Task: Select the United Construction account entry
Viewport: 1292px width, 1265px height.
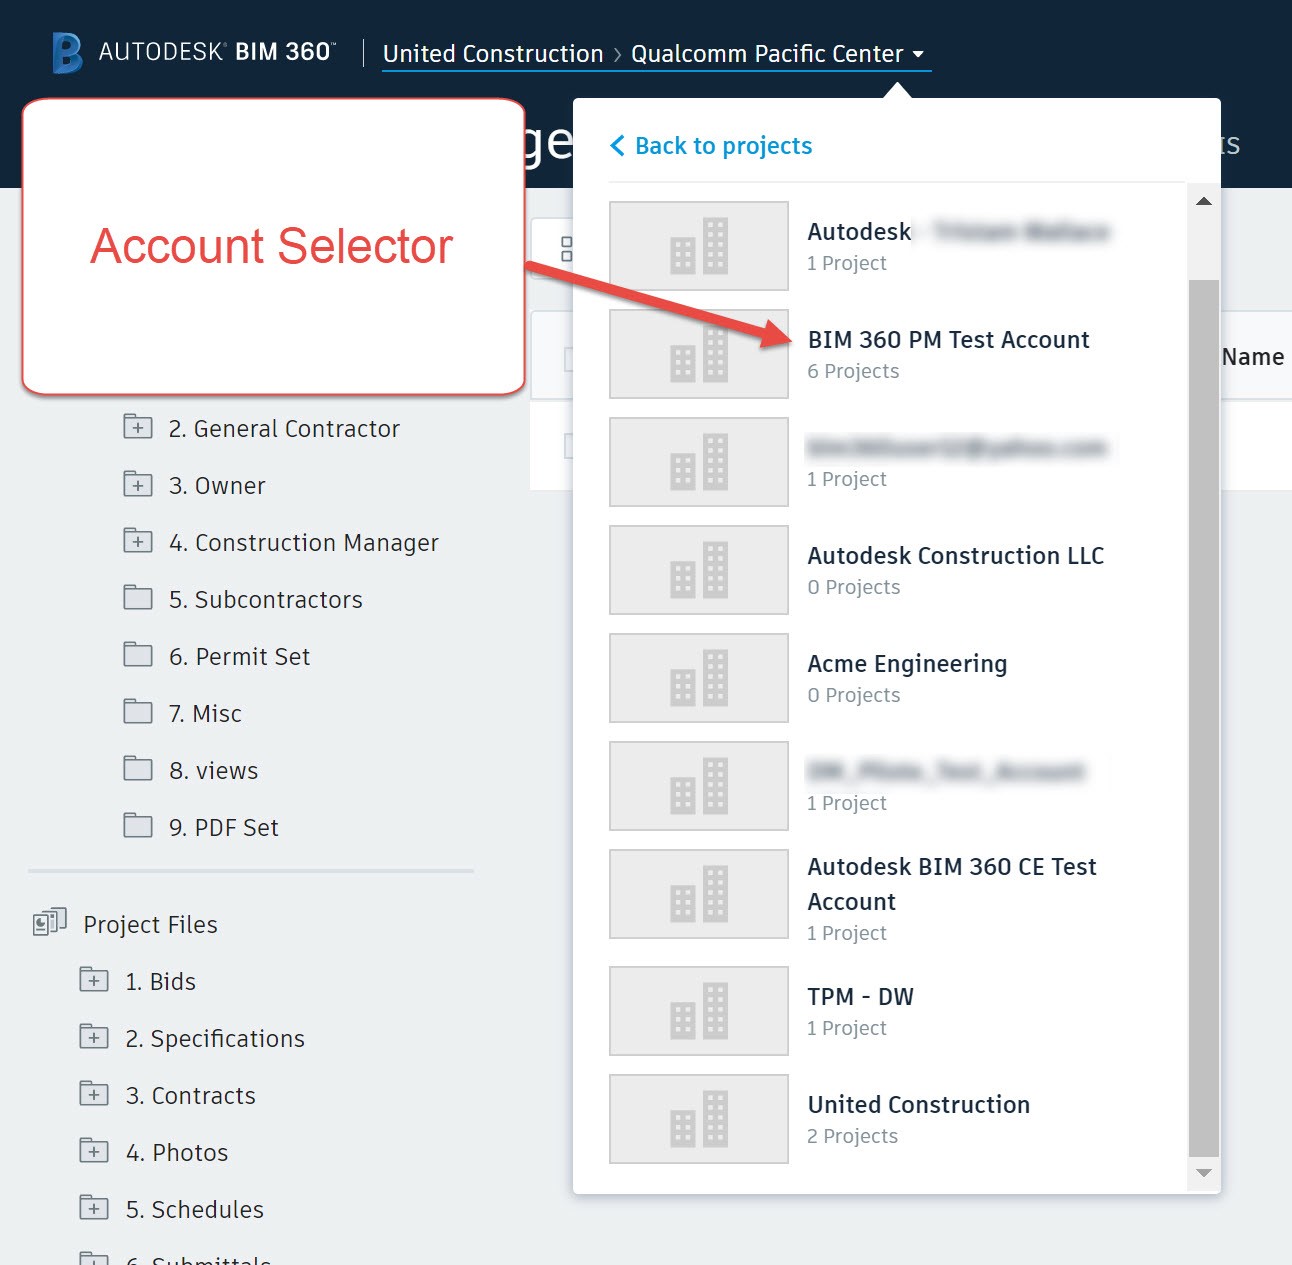Action: (x=919, y=1105)
